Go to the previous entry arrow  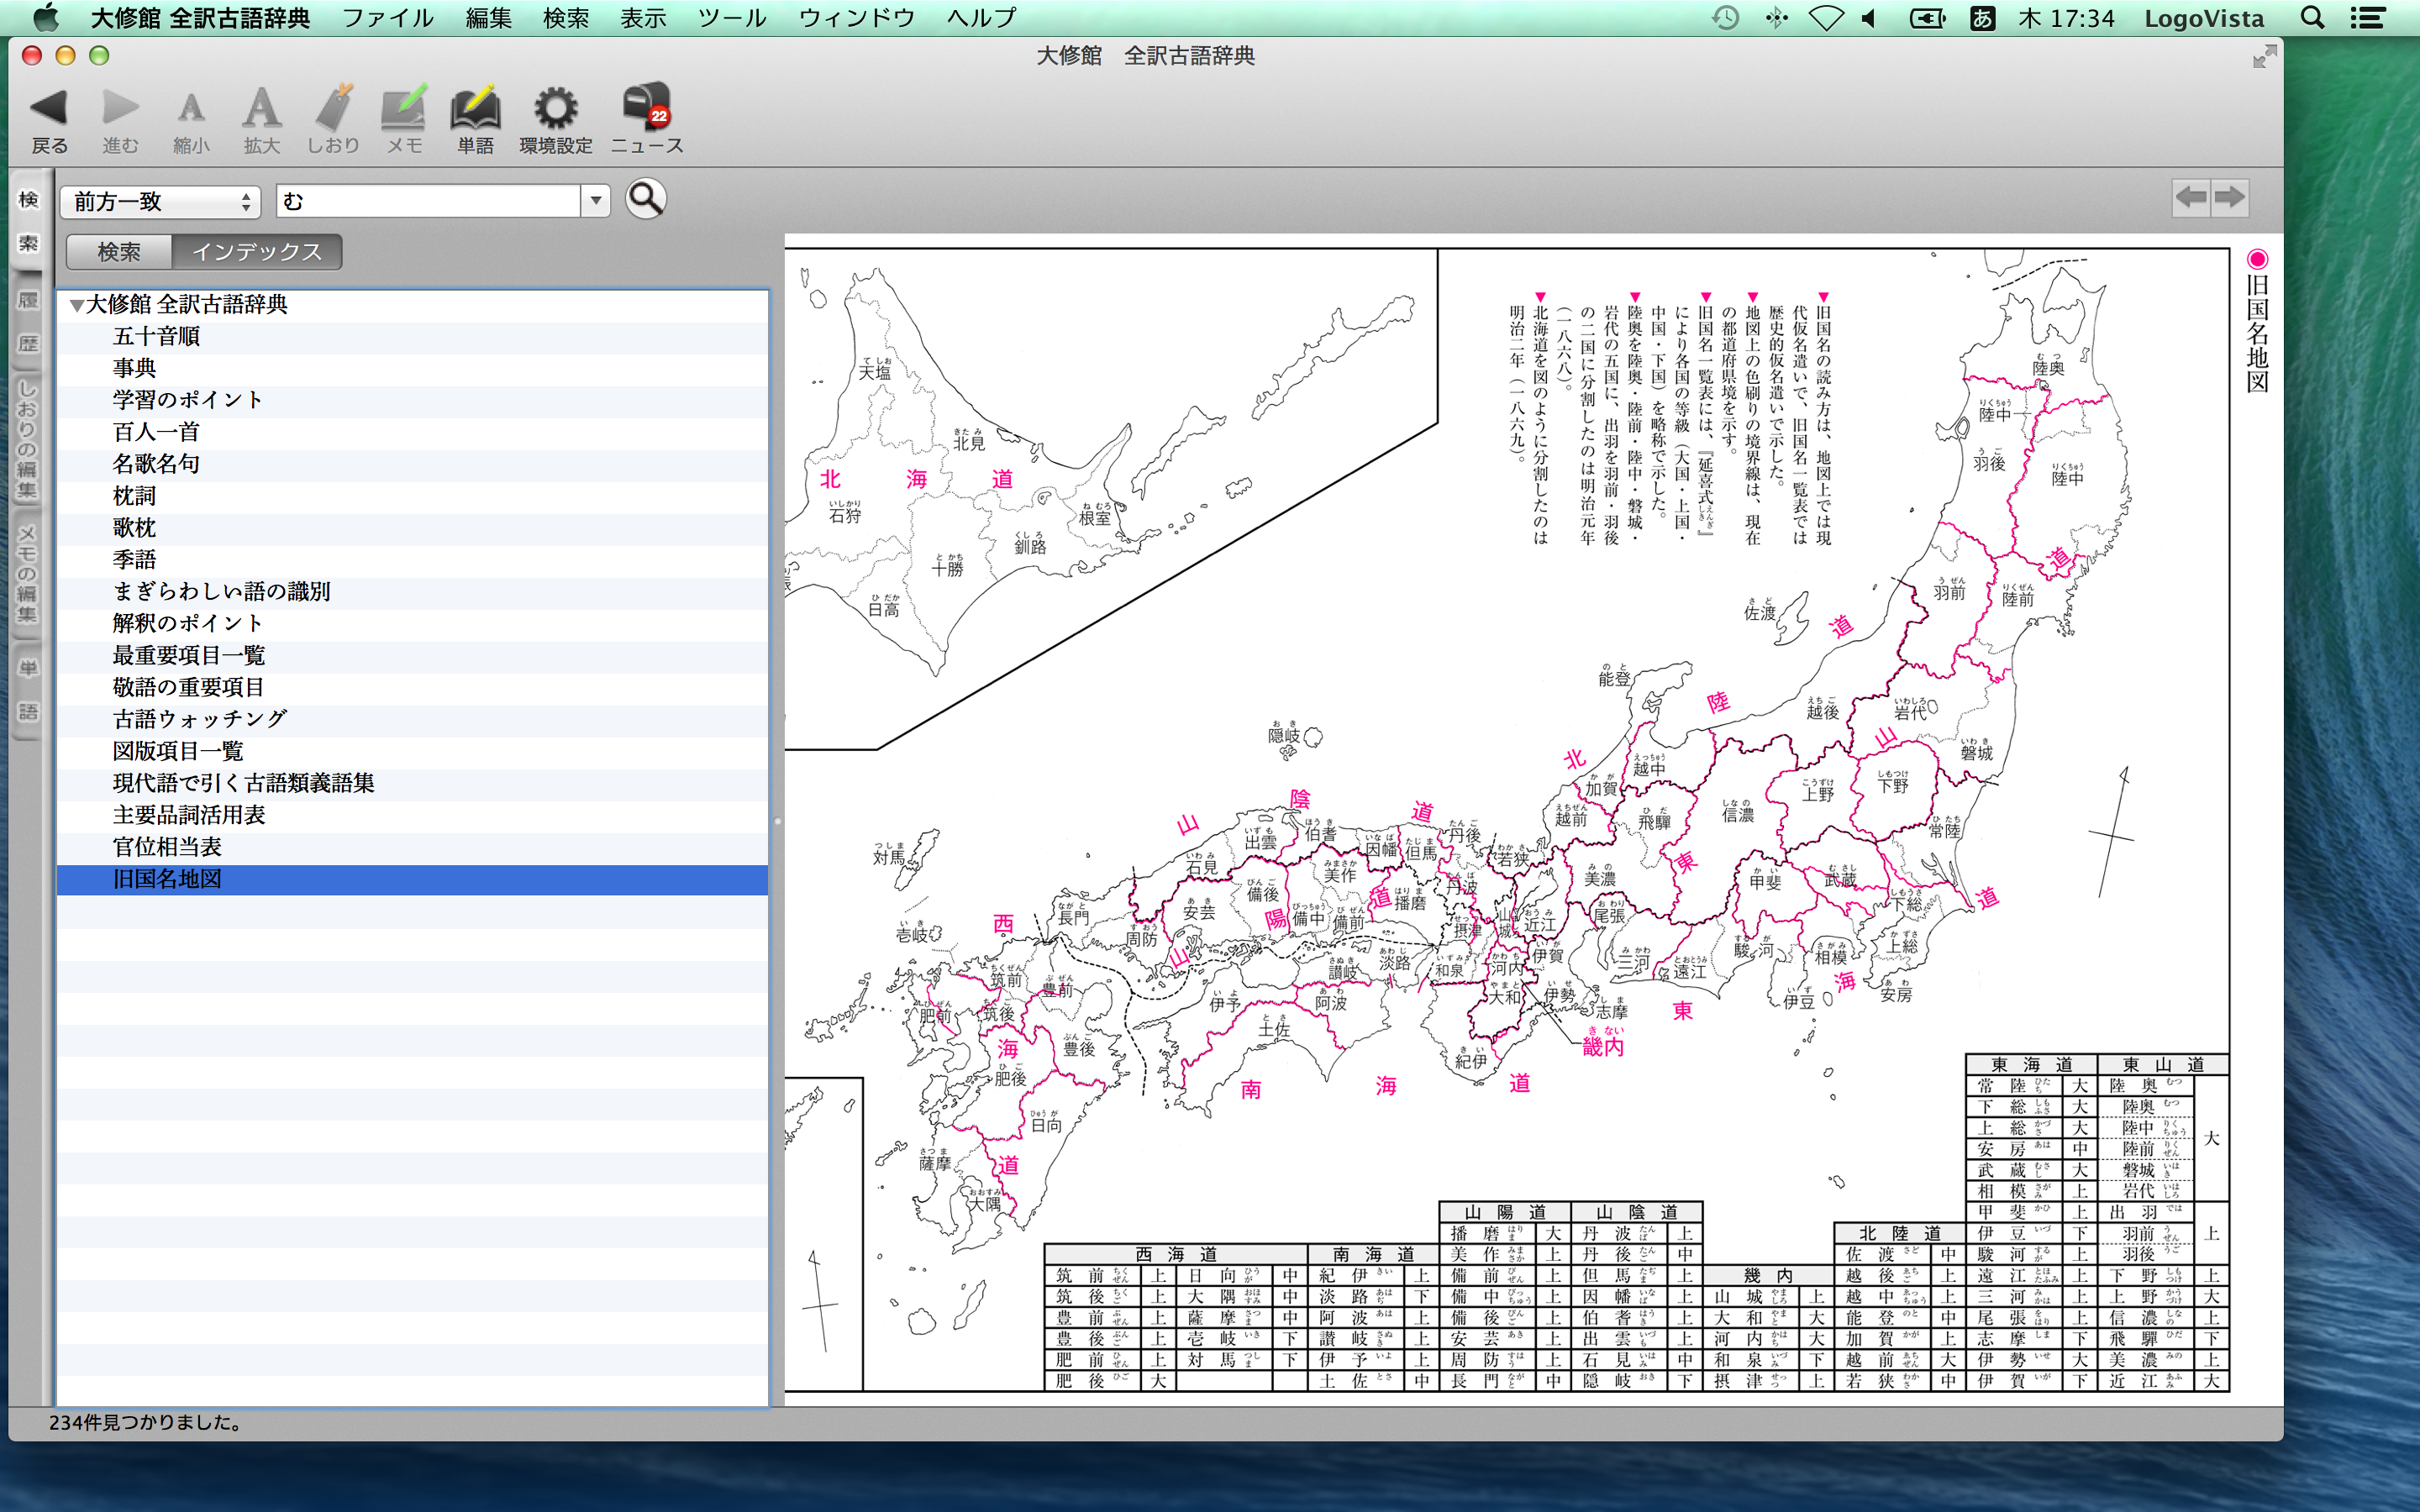(x=2190, y=197)
